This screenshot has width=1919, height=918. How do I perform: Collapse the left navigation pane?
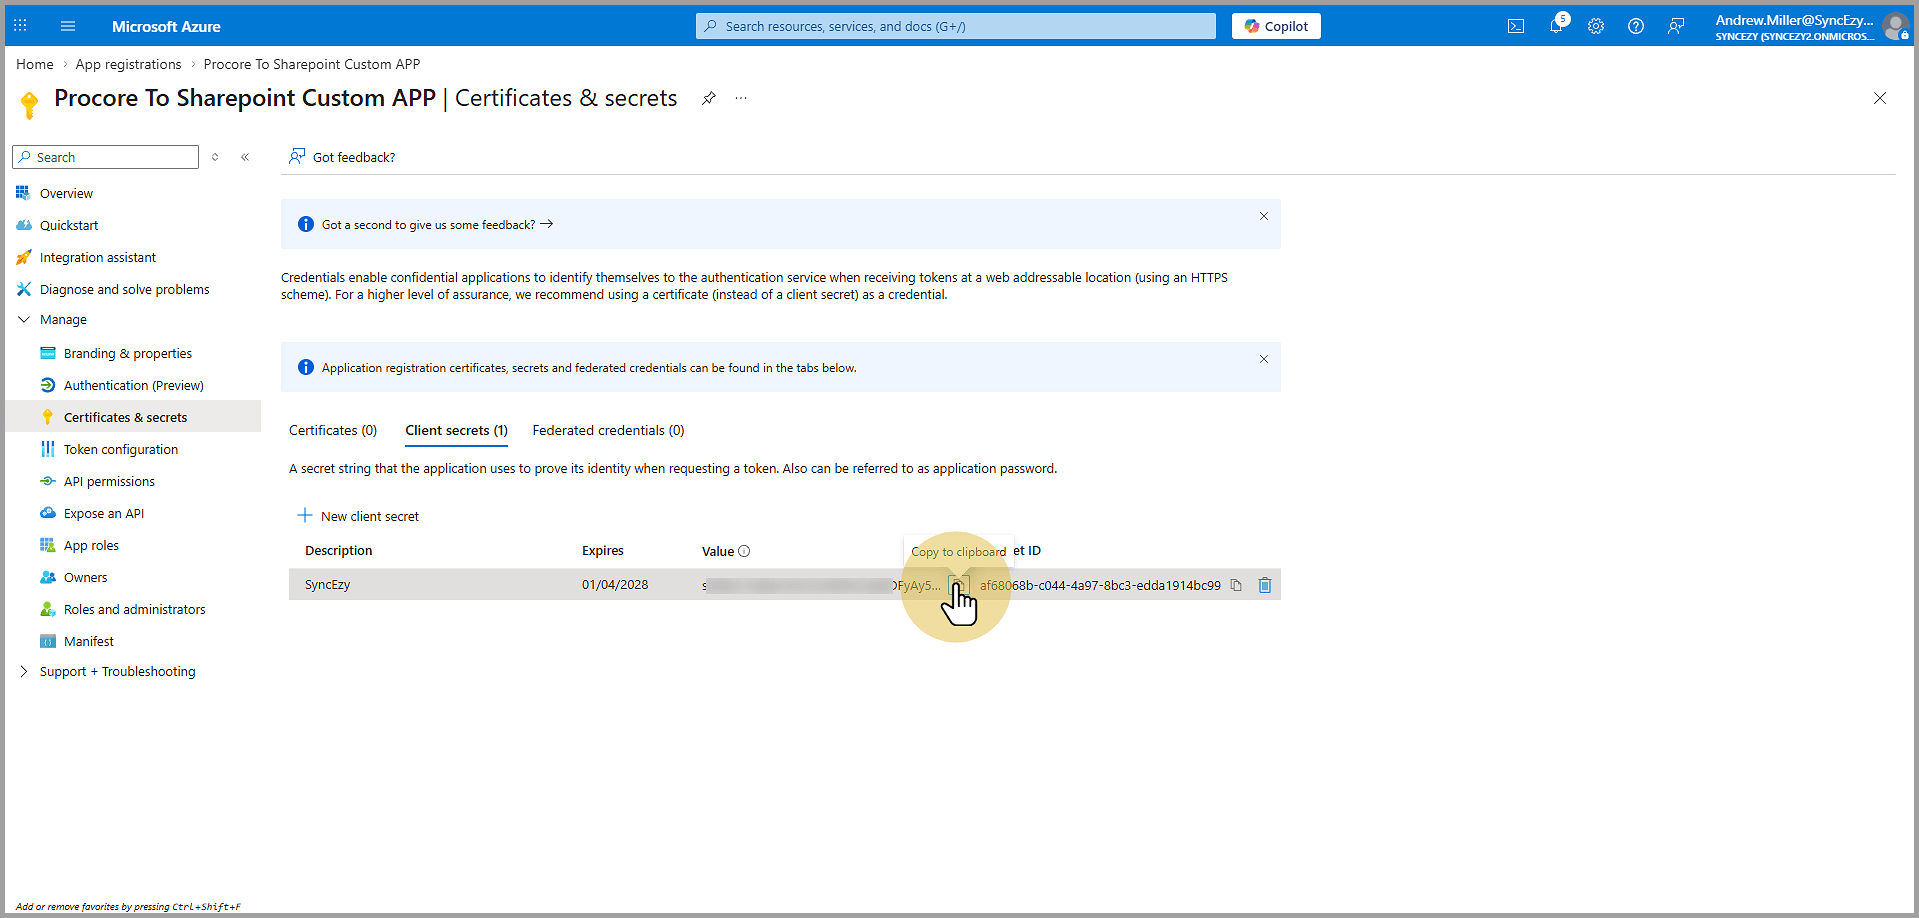tap(245, 157)
